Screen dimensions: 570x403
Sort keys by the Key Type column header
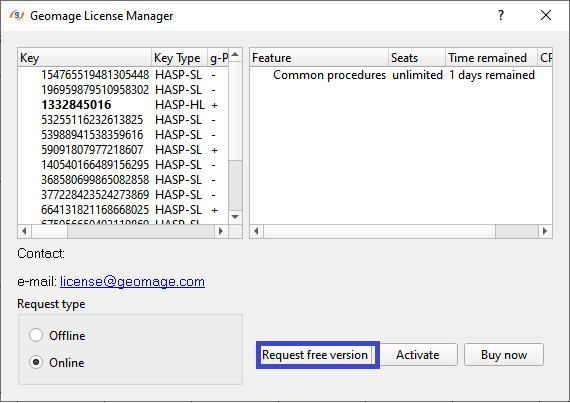179,58
